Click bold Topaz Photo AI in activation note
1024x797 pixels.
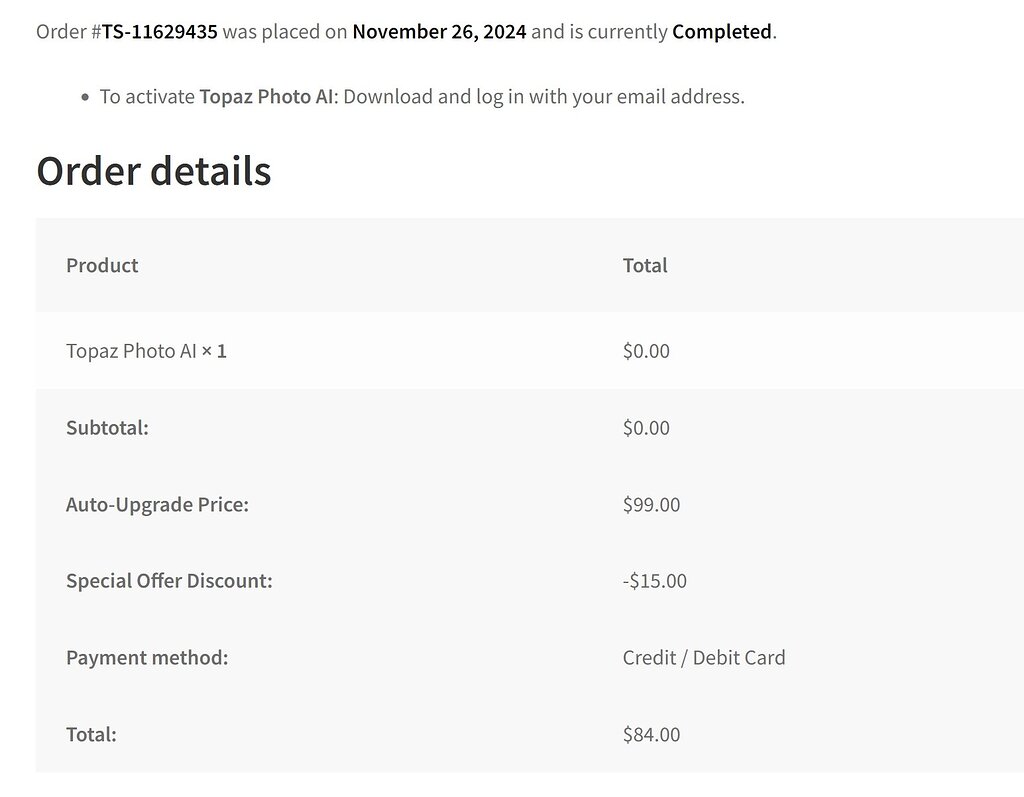pos(266,97)
